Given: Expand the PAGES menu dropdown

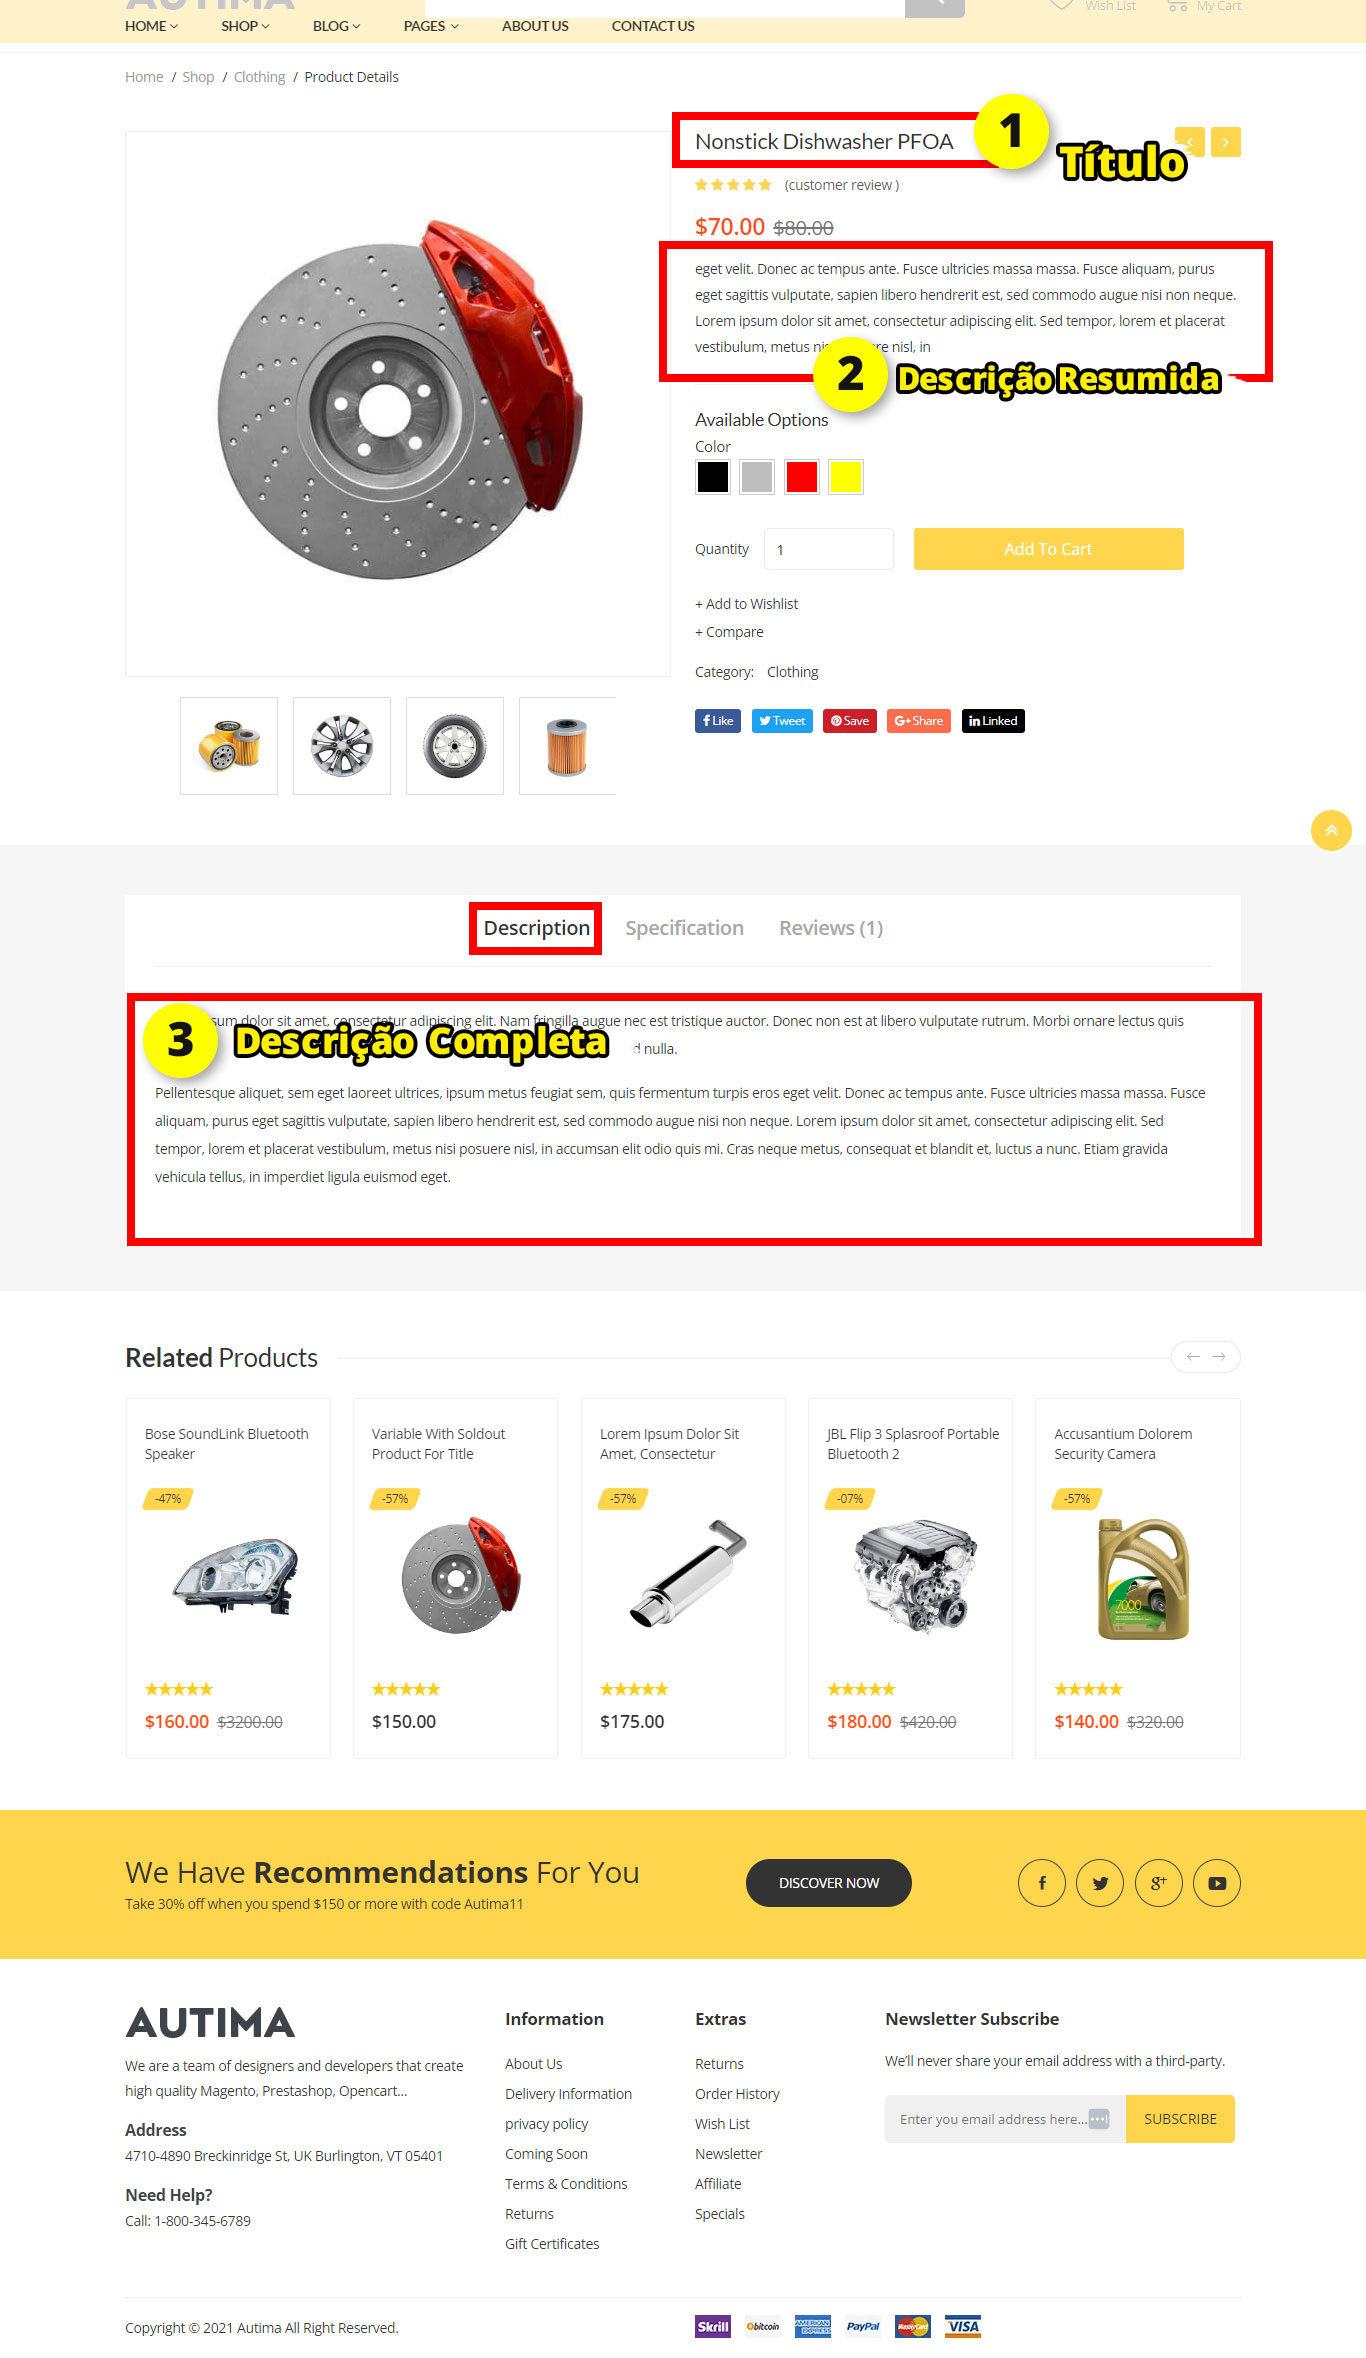Looking at the screenshot, I should [431, 26].
